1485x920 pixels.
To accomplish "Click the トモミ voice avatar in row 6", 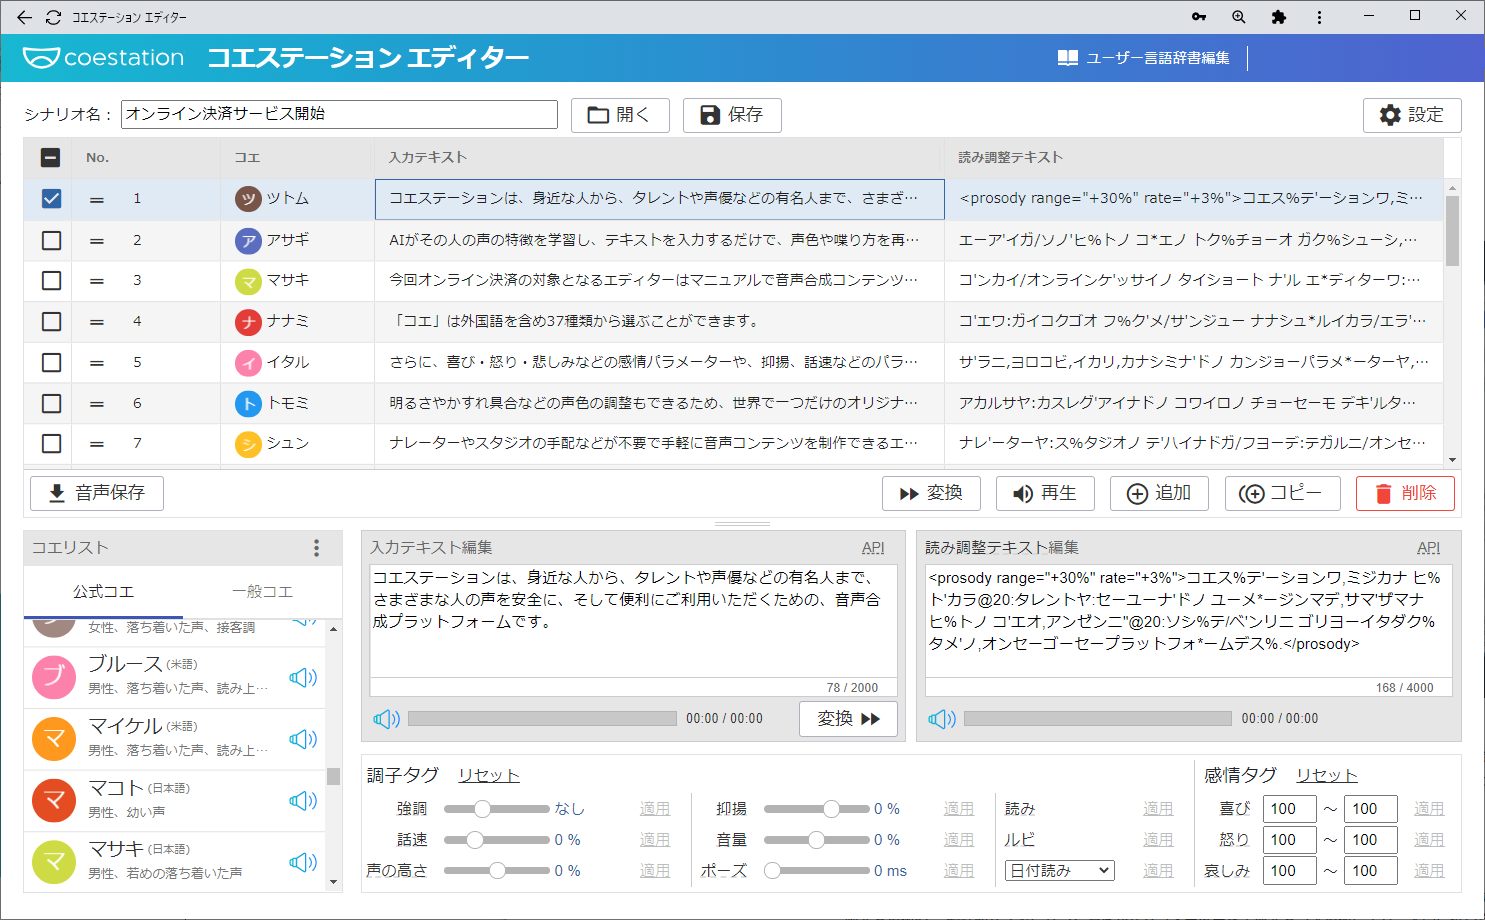I will 248,404.
